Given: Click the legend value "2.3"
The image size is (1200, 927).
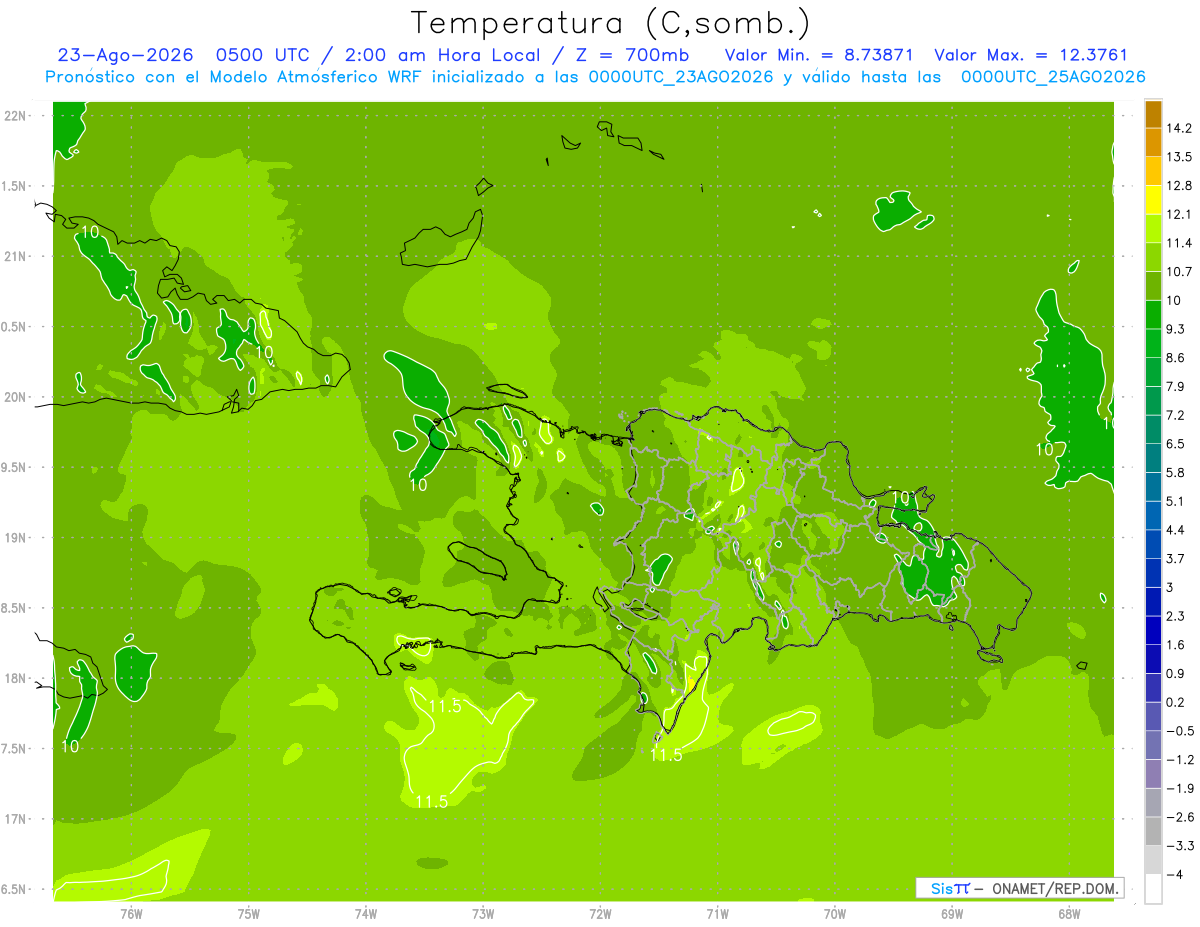Looking at the screenshot, I should (1177, 616).
